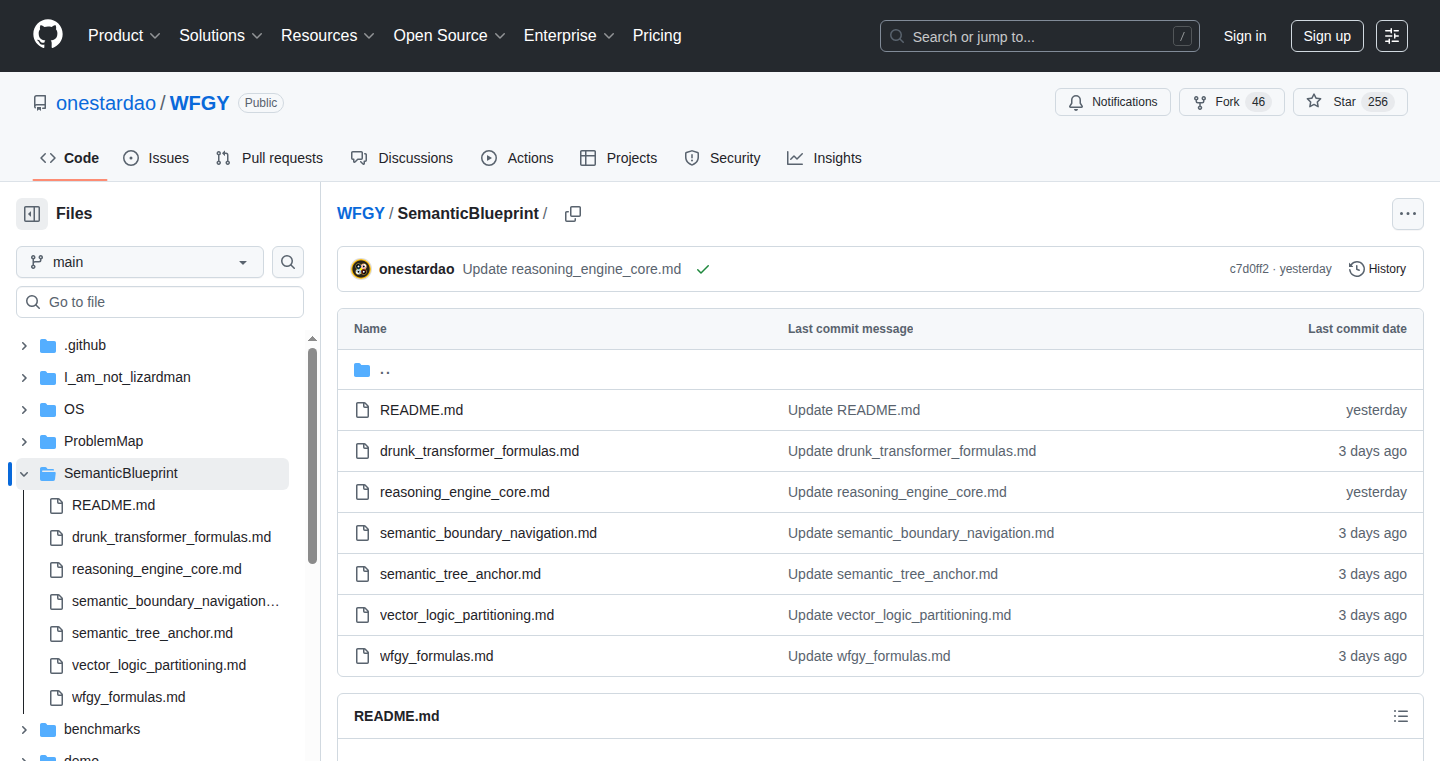Click the search files magnifier button

coord(288,262)
